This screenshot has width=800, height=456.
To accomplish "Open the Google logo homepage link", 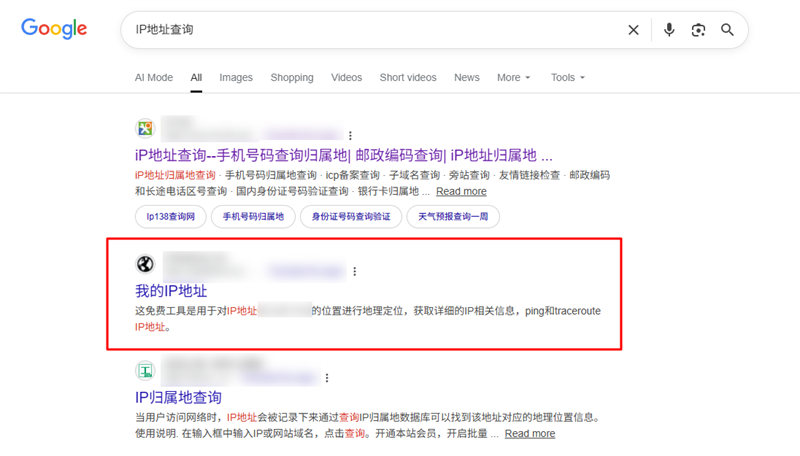I will click(54, 29).
